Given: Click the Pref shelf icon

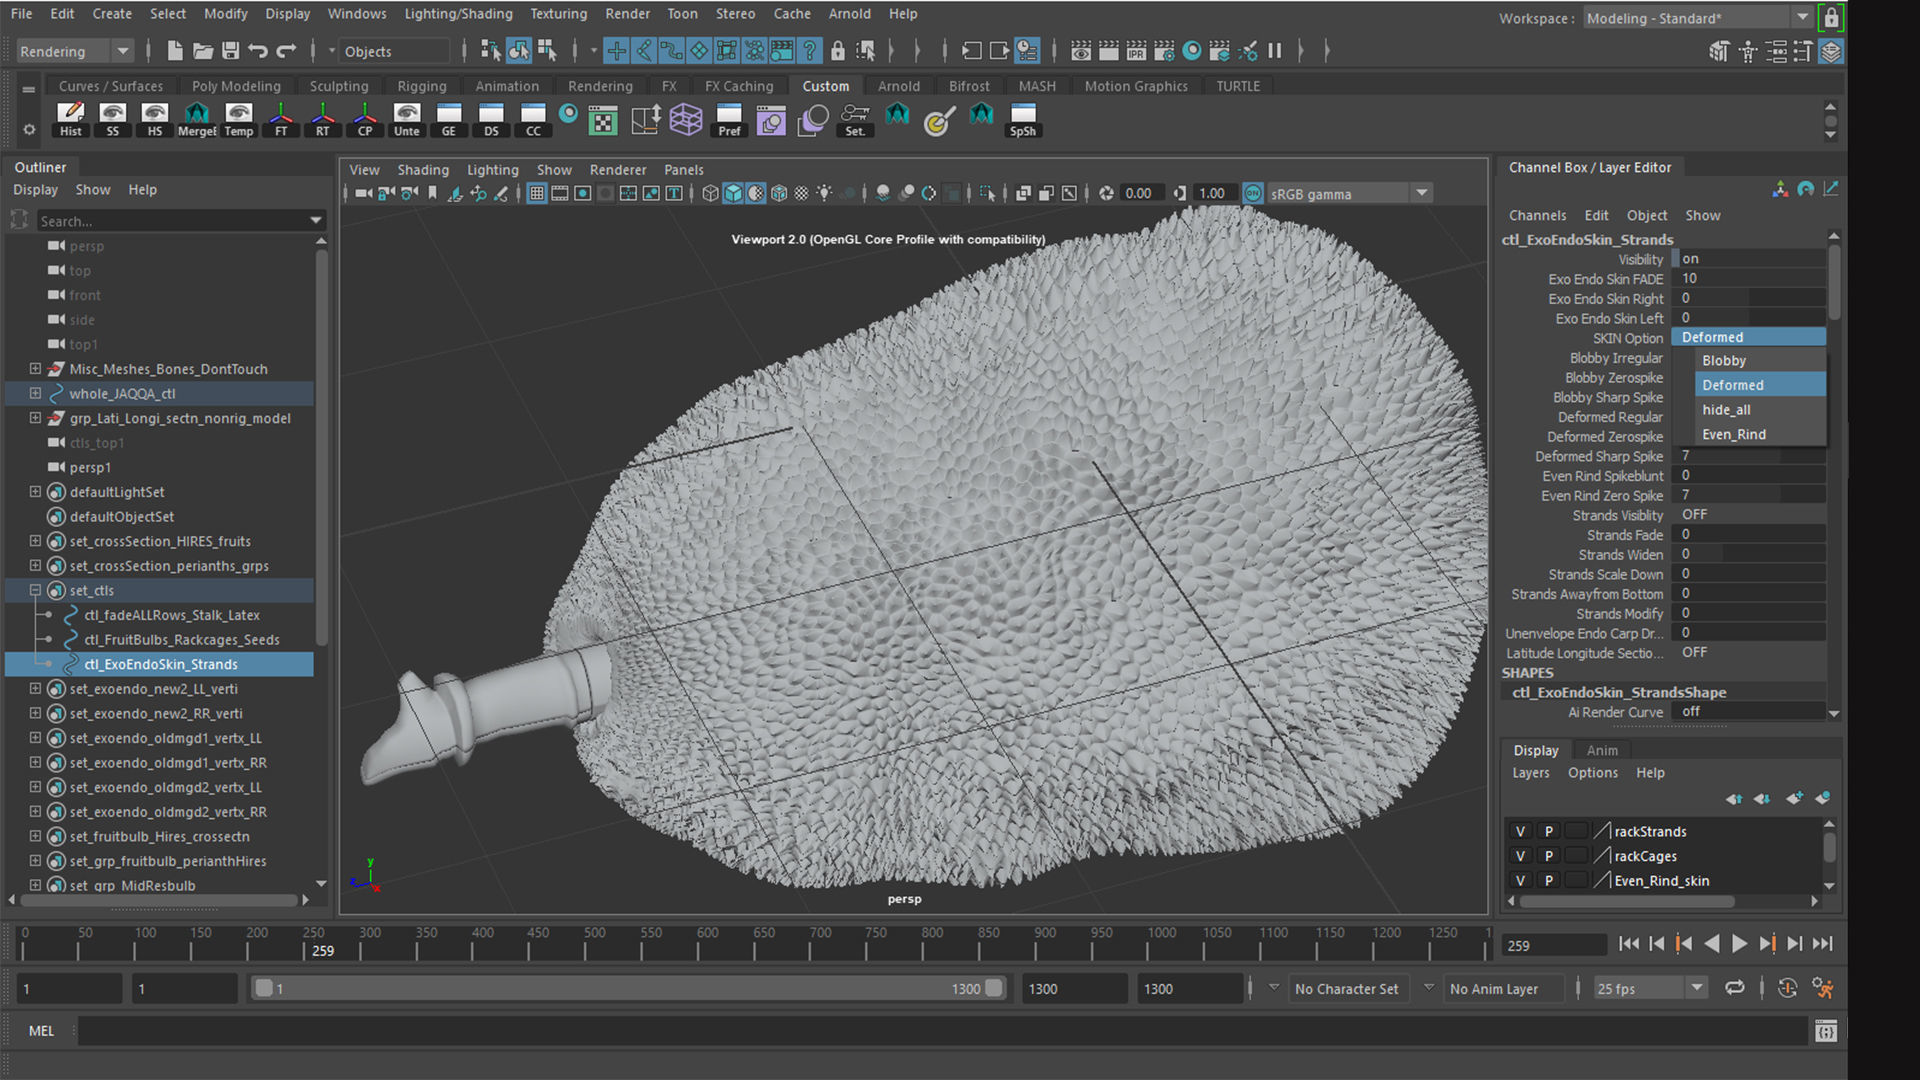Looking at the screenshot, I should pos(729,119).
